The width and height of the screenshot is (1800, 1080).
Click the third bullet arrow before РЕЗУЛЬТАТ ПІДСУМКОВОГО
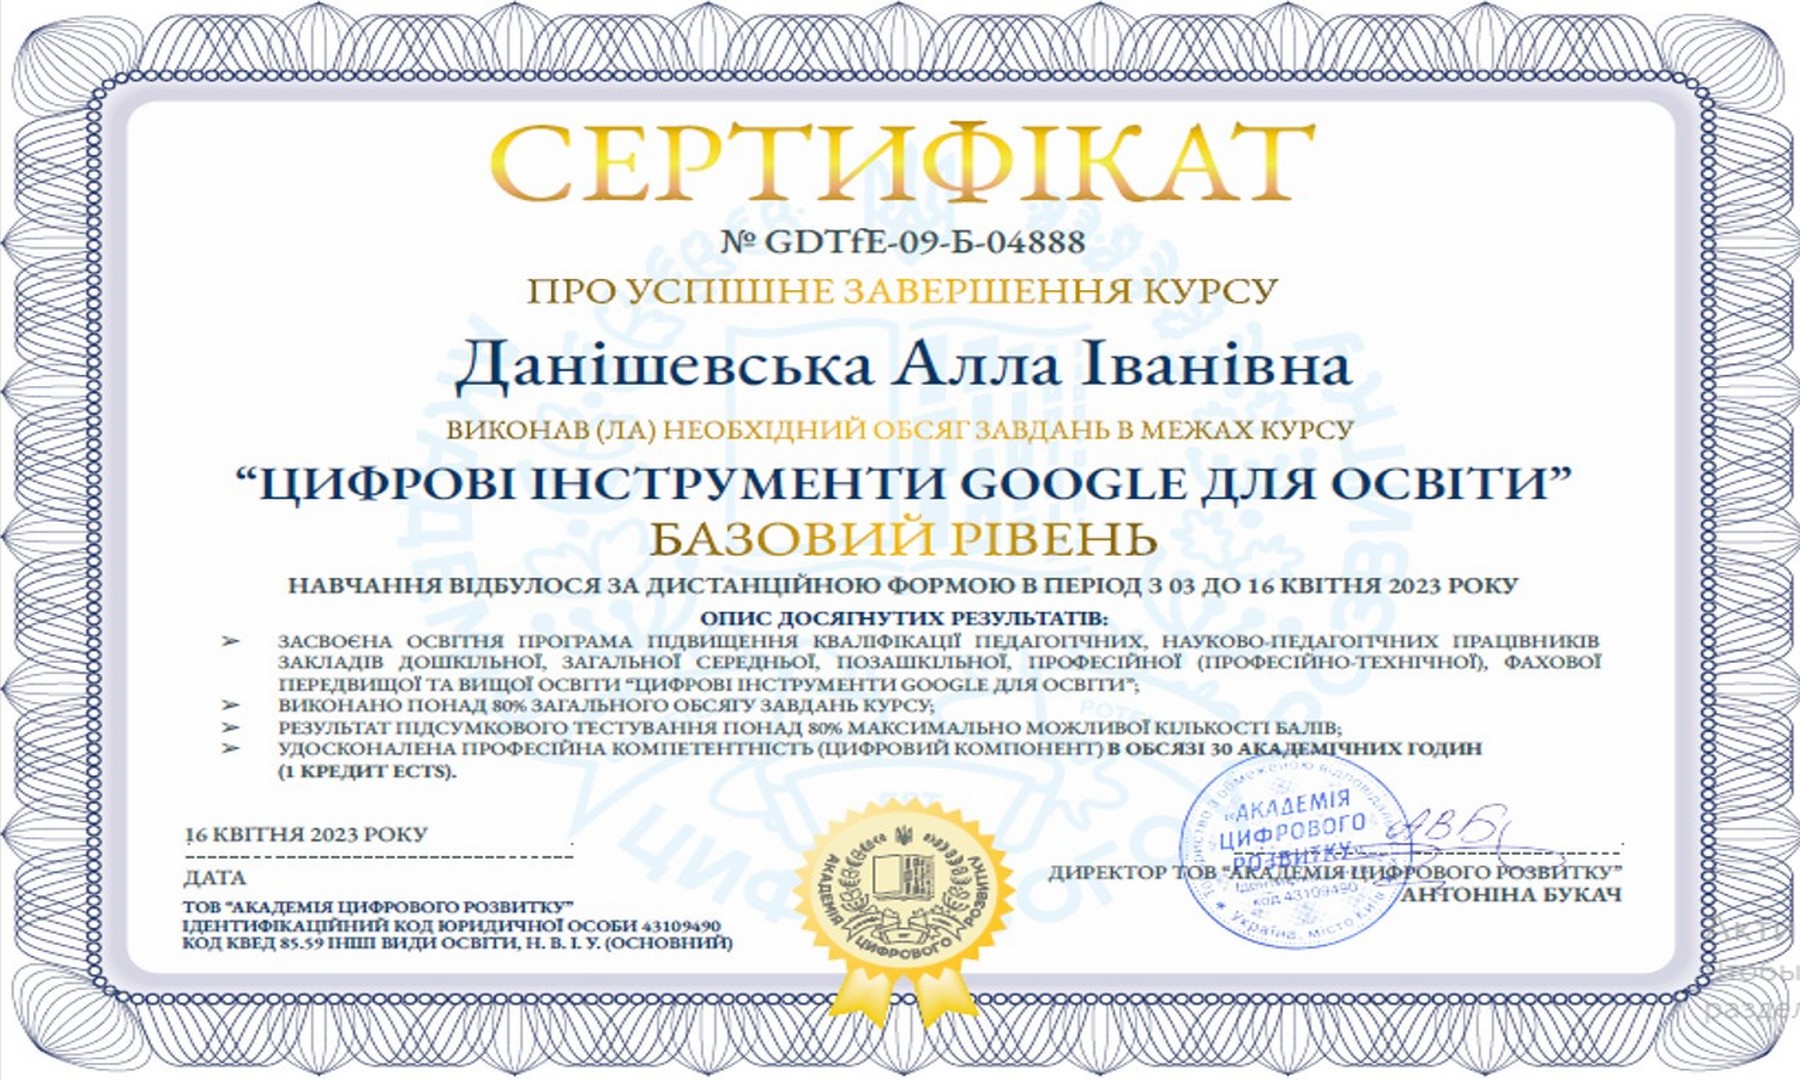[231, 728]
